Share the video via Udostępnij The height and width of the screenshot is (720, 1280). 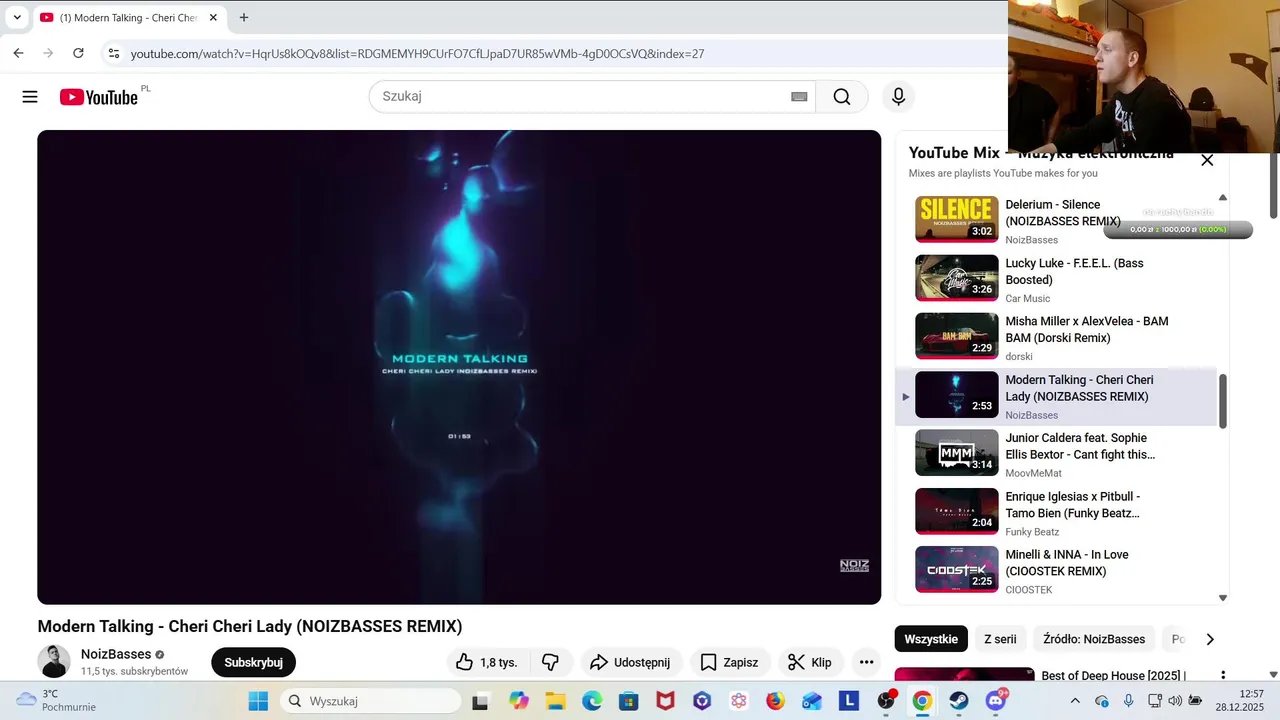[x=630, y=662]
